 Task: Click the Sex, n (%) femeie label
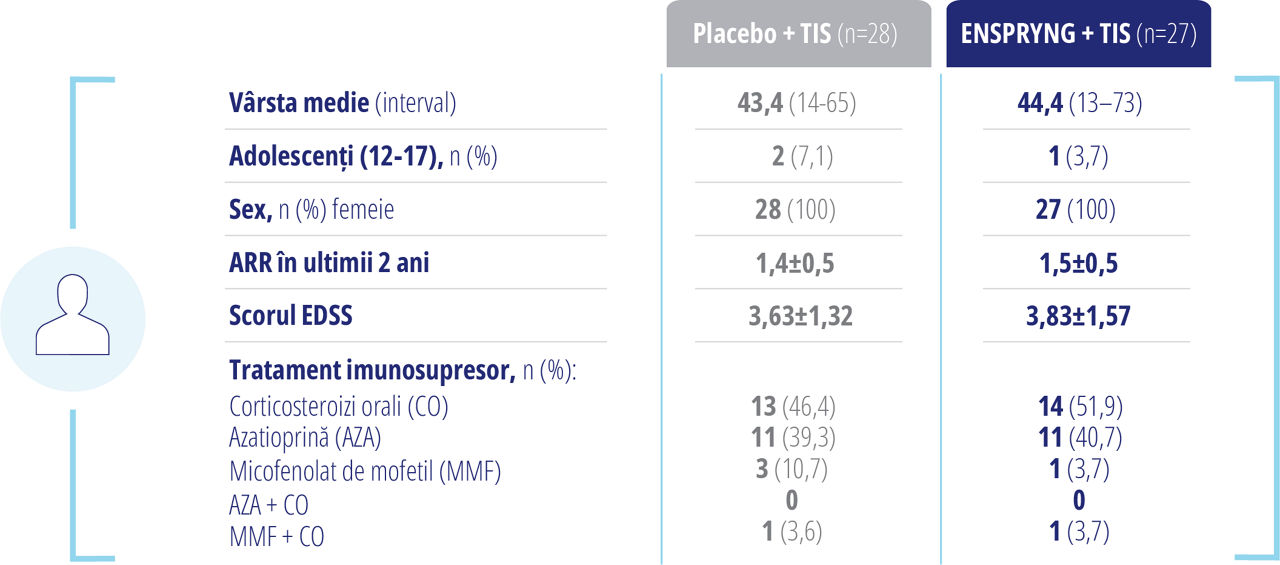[x=311, y=210]
